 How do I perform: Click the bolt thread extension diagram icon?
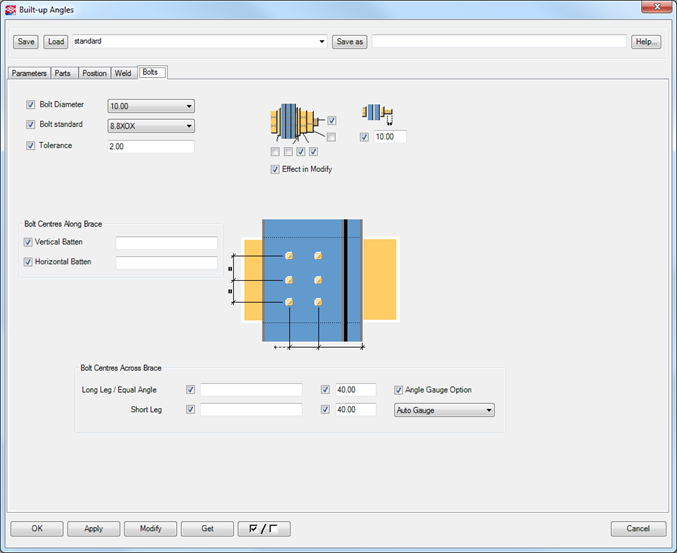click(x=376, y=113)
